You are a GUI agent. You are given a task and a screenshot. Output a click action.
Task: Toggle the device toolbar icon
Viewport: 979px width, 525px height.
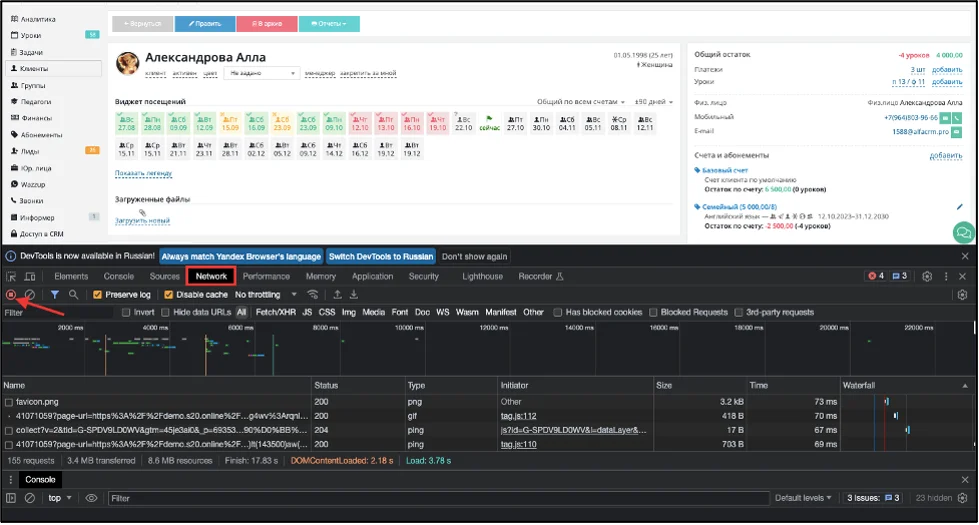point(29,277)
